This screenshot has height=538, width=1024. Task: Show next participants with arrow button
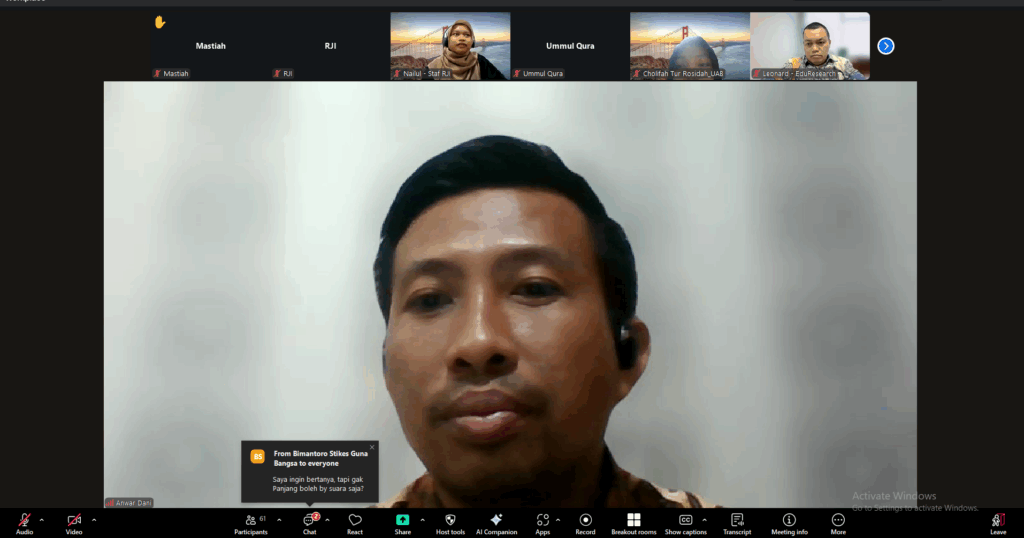[x=886, y=46]
